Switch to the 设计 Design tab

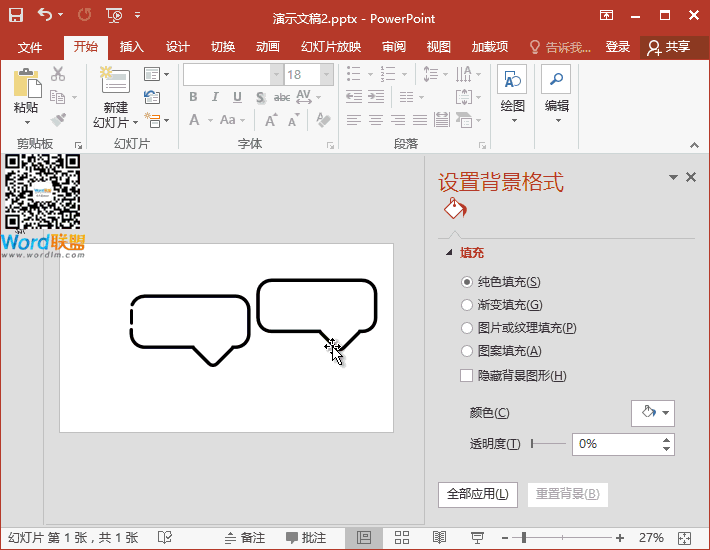(177, 46)
